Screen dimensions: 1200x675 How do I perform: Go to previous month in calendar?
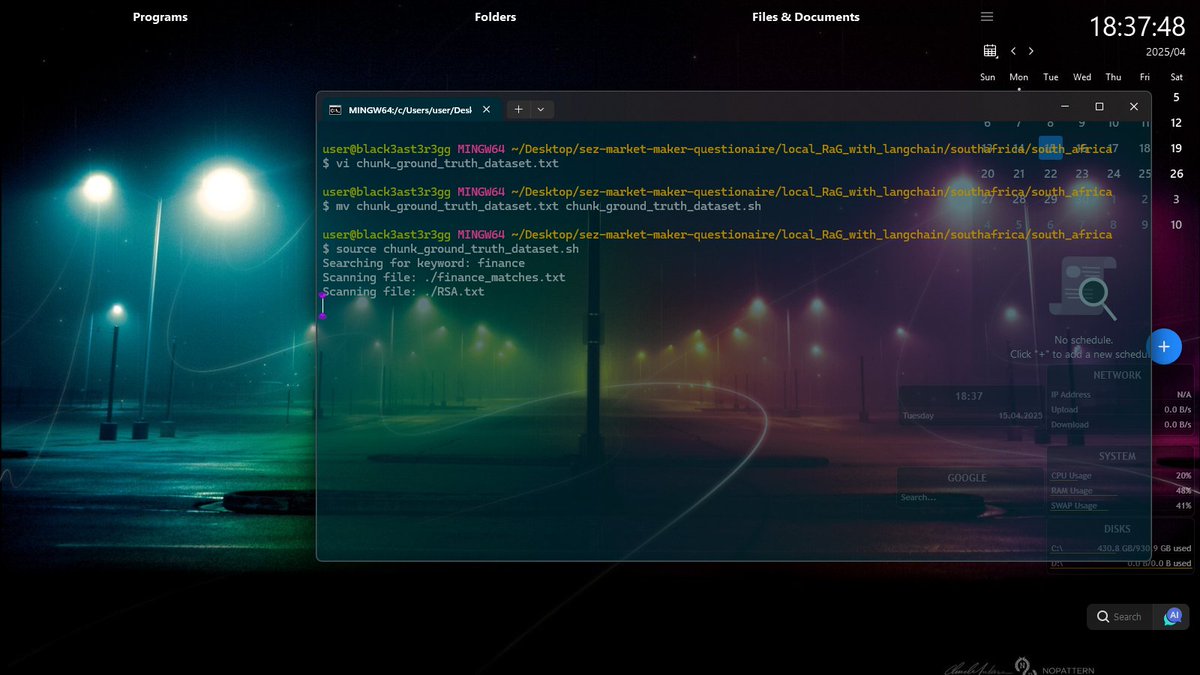(1013, 51)
